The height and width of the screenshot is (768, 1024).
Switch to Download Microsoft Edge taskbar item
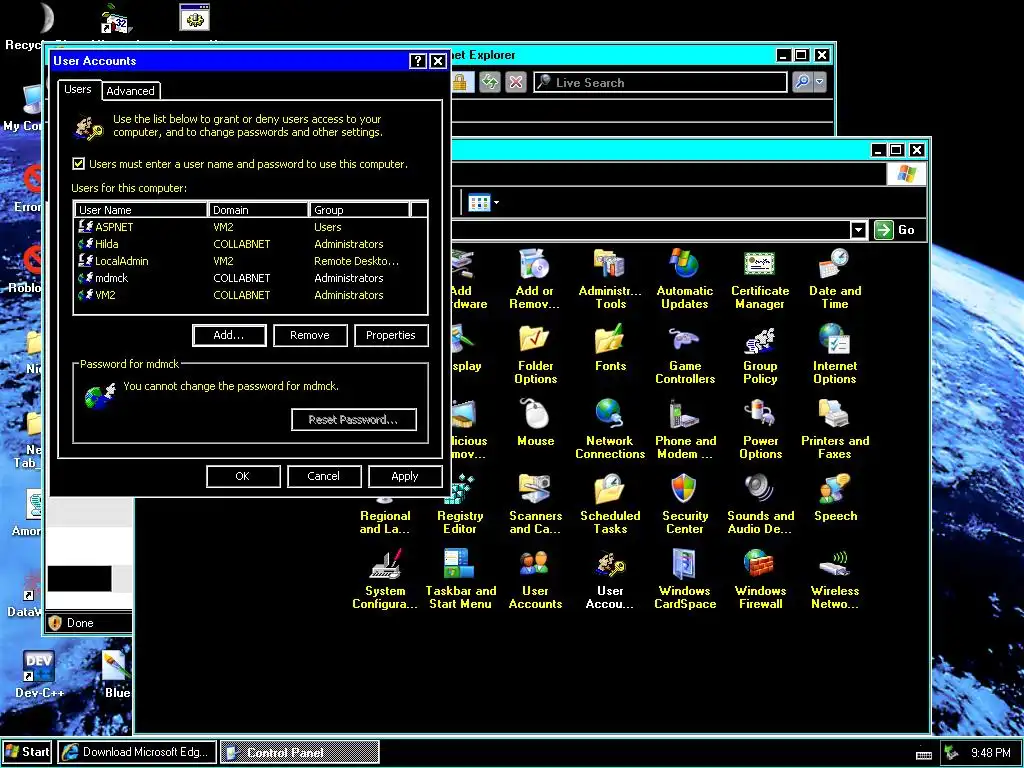pyautogui.click(x=137, y=752)
